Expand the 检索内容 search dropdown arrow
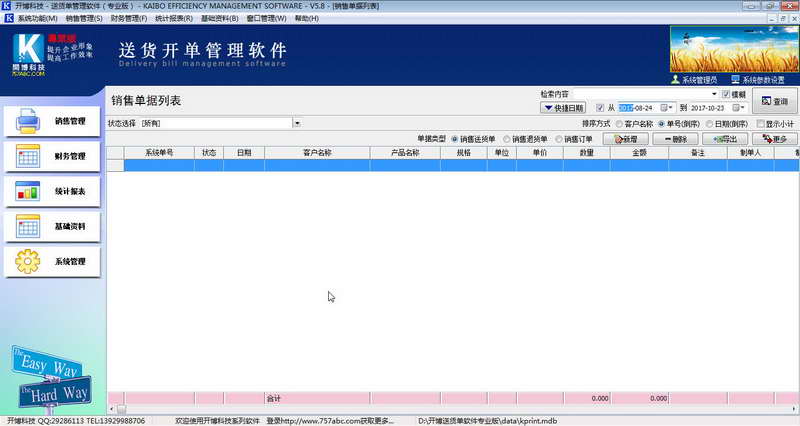Viewport: 800px width, 426px height. 714,94
